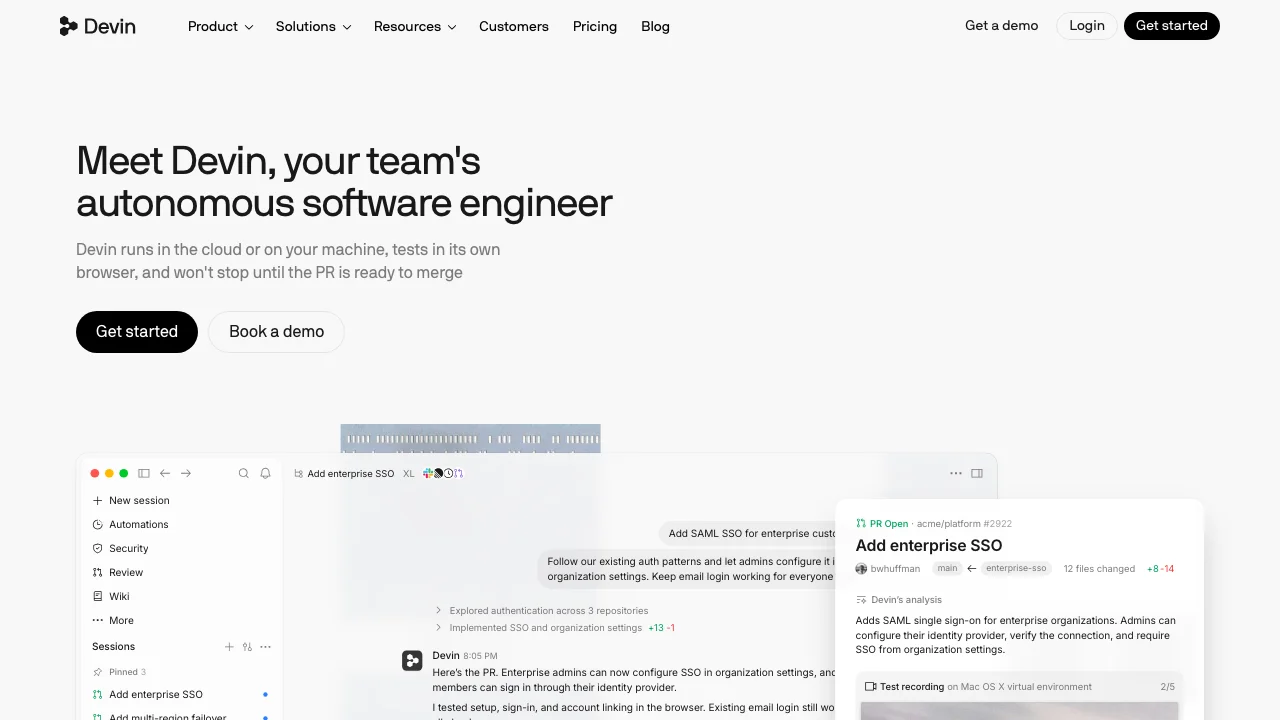Expand the 'Explored authentication across 3 repositories' step
The width and height of the screenshot is (1280, 720).
541,610
